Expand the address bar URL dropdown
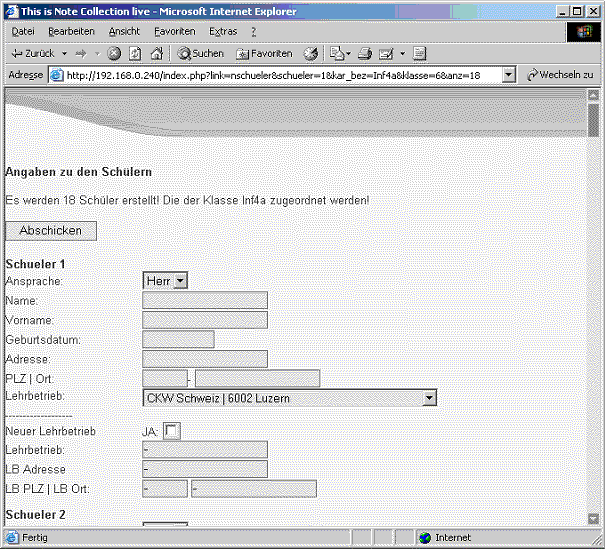The width and height of the screenshot is (605, 549). pyautogui.click(x=508, y=75)
